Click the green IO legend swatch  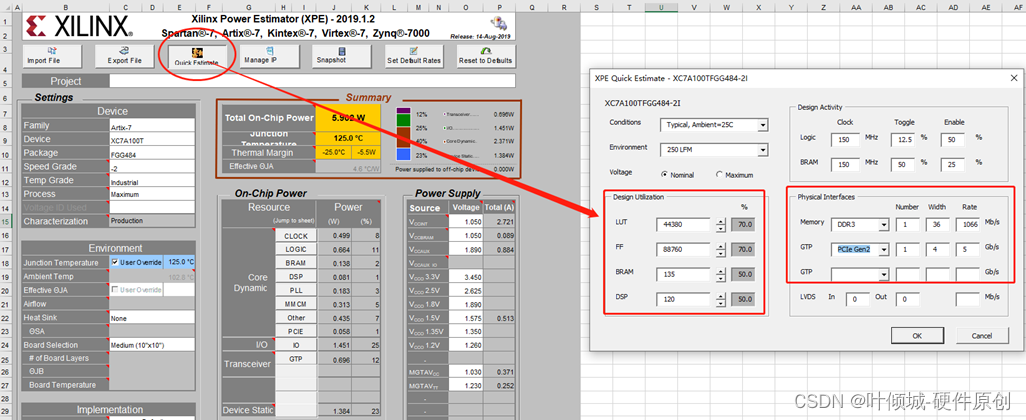[x=403, y=122]
